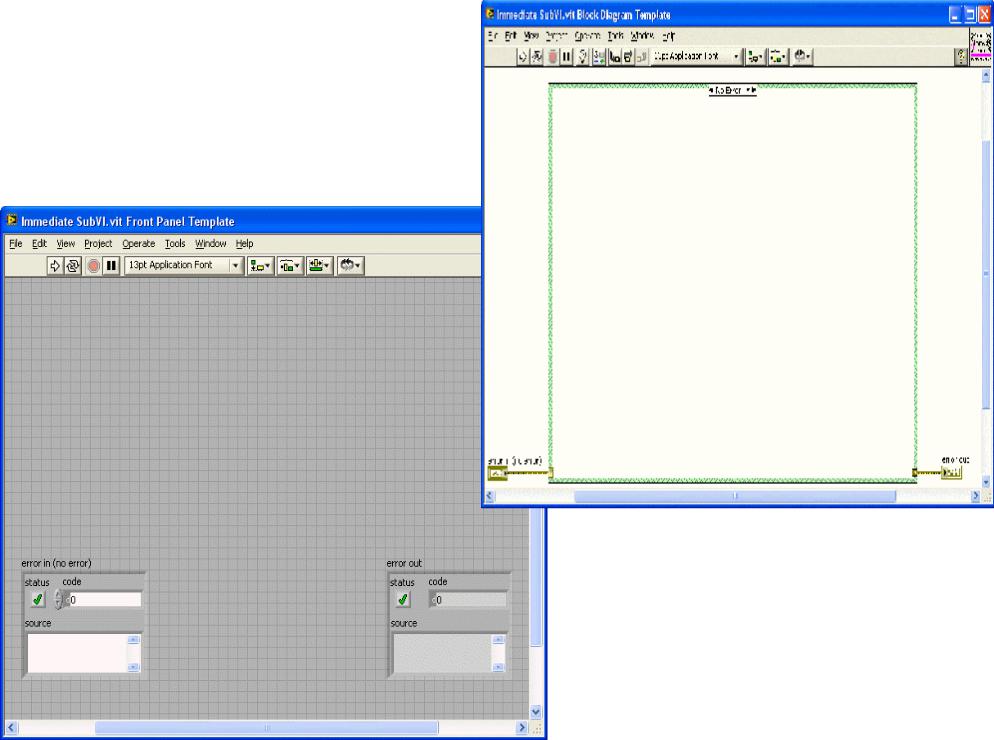
Task: Click Step Out in Block Diagram toolbar
Action: click(x=641, y=57)
